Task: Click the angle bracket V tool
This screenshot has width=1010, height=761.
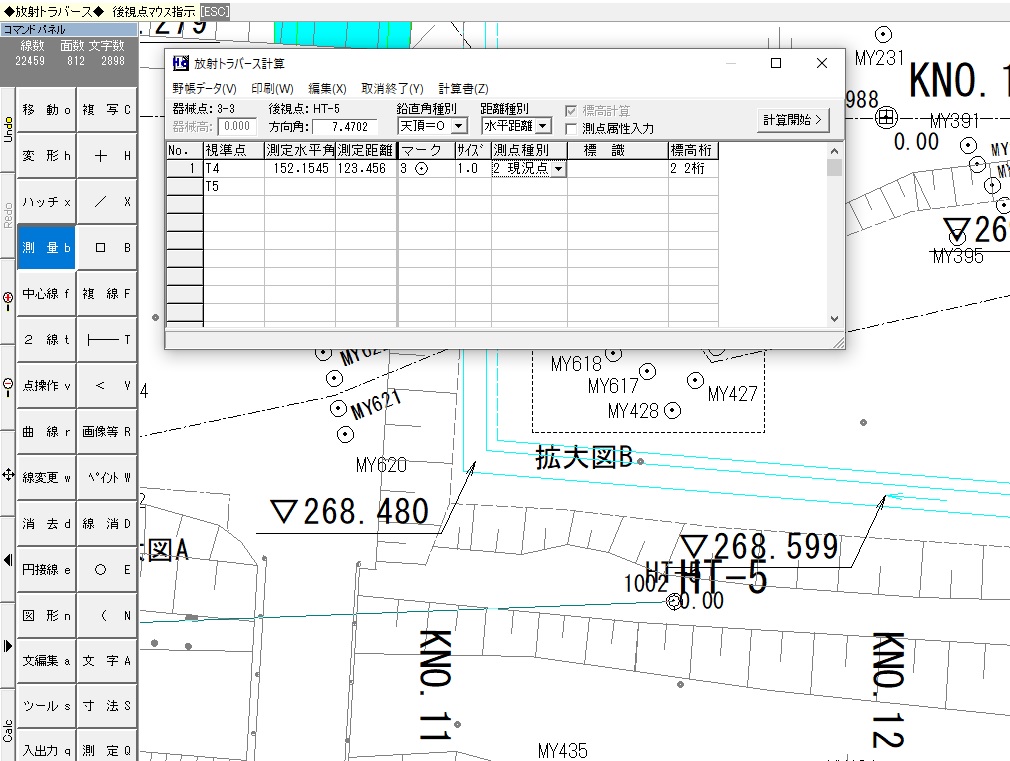Action: coord(106,386)
